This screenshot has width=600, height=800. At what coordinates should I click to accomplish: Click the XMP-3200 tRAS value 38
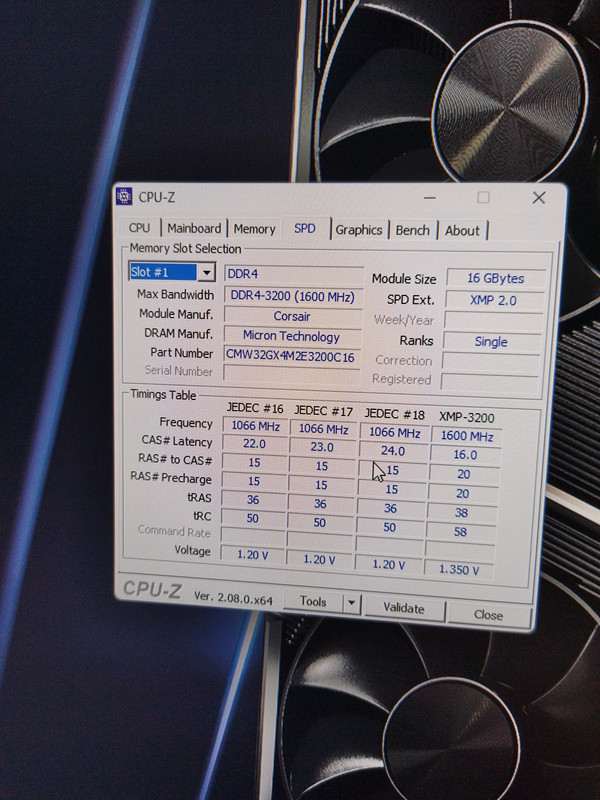coord(461,513)
